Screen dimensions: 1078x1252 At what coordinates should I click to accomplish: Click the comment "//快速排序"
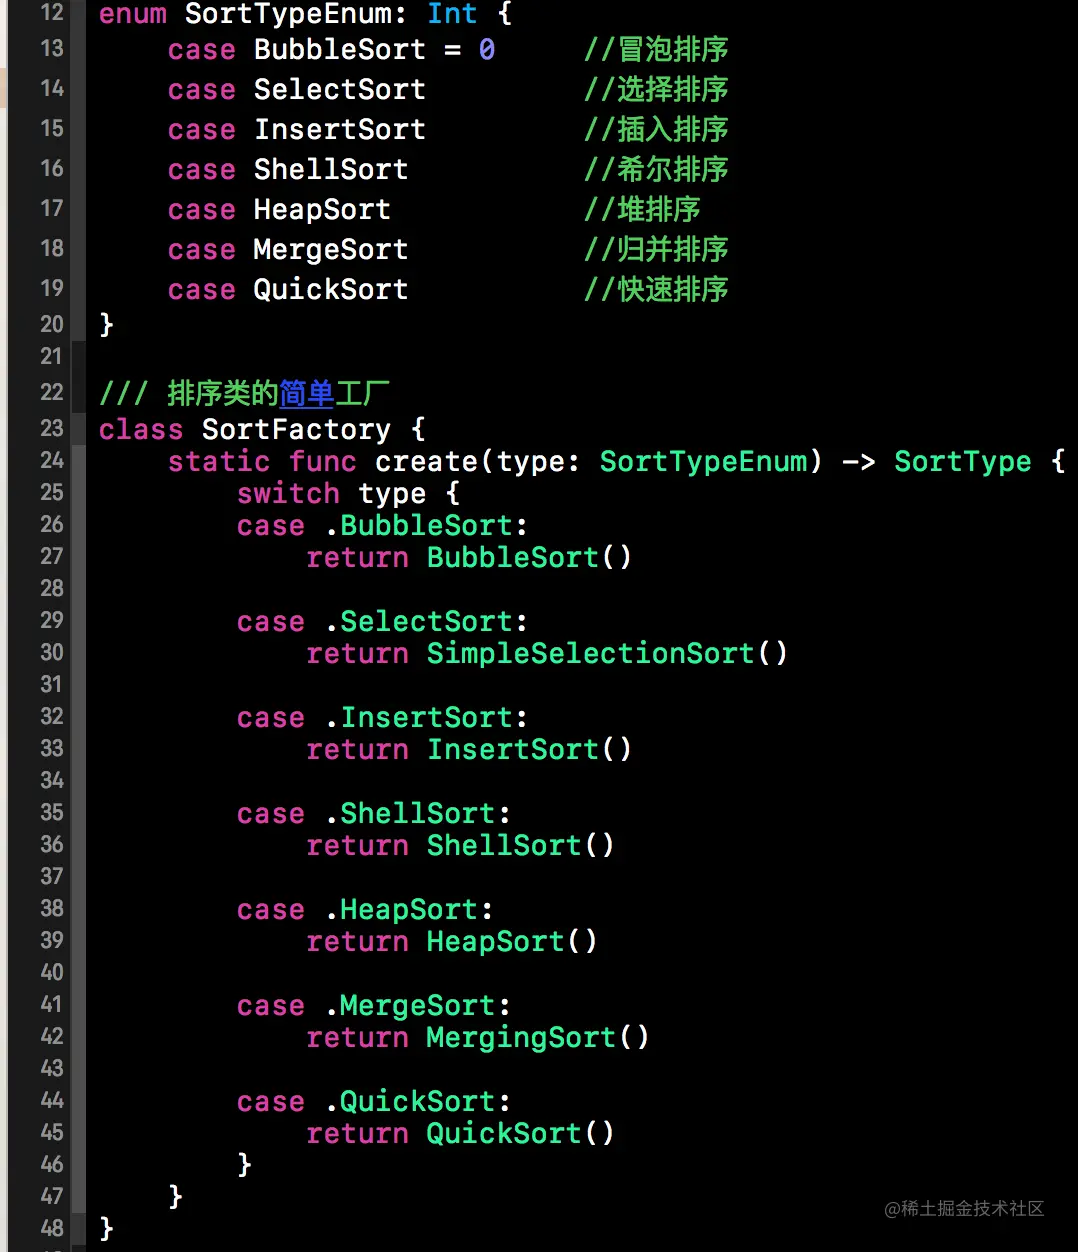click(x=656, y=289)
